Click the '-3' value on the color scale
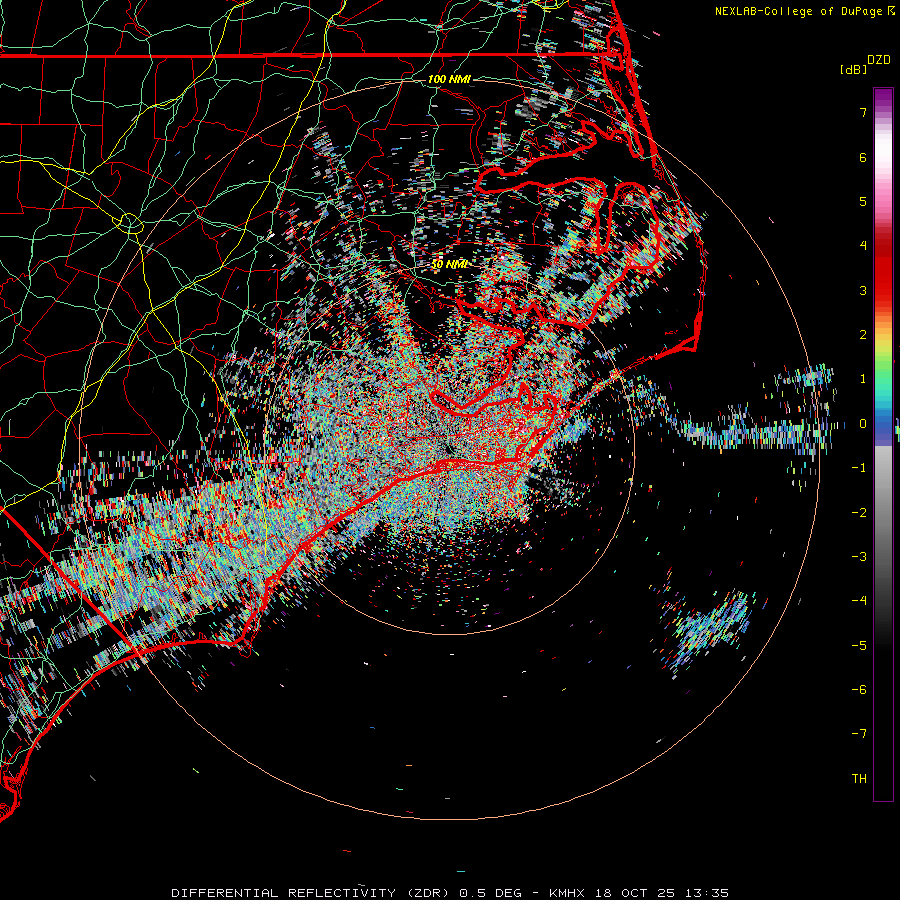 [859, 557]
